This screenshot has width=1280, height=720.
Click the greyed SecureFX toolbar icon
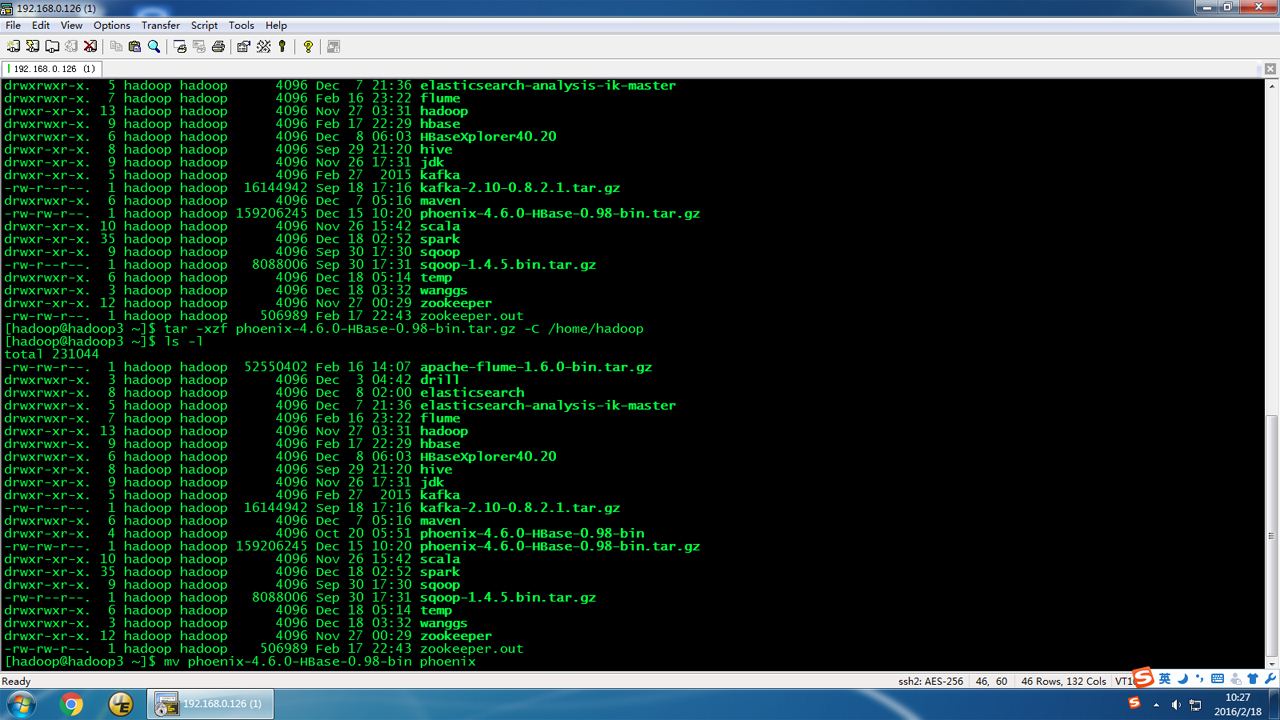[334, 46]
